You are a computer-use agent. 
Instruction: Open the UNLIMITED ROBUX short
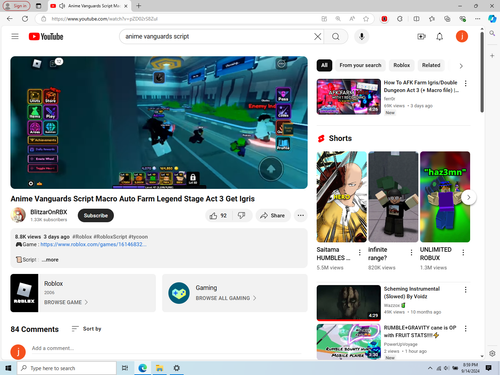pyautogui.click(x=445, y=197)
